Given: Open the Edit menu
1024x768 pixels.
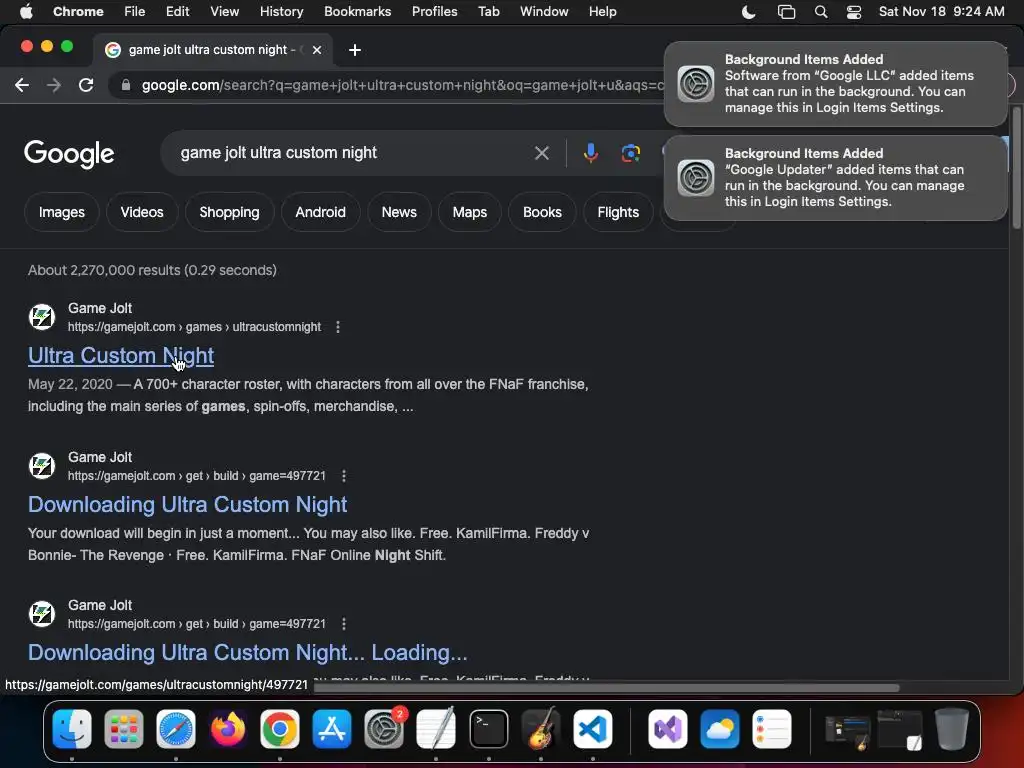Looking at the screenshot, I should (177, 12).
